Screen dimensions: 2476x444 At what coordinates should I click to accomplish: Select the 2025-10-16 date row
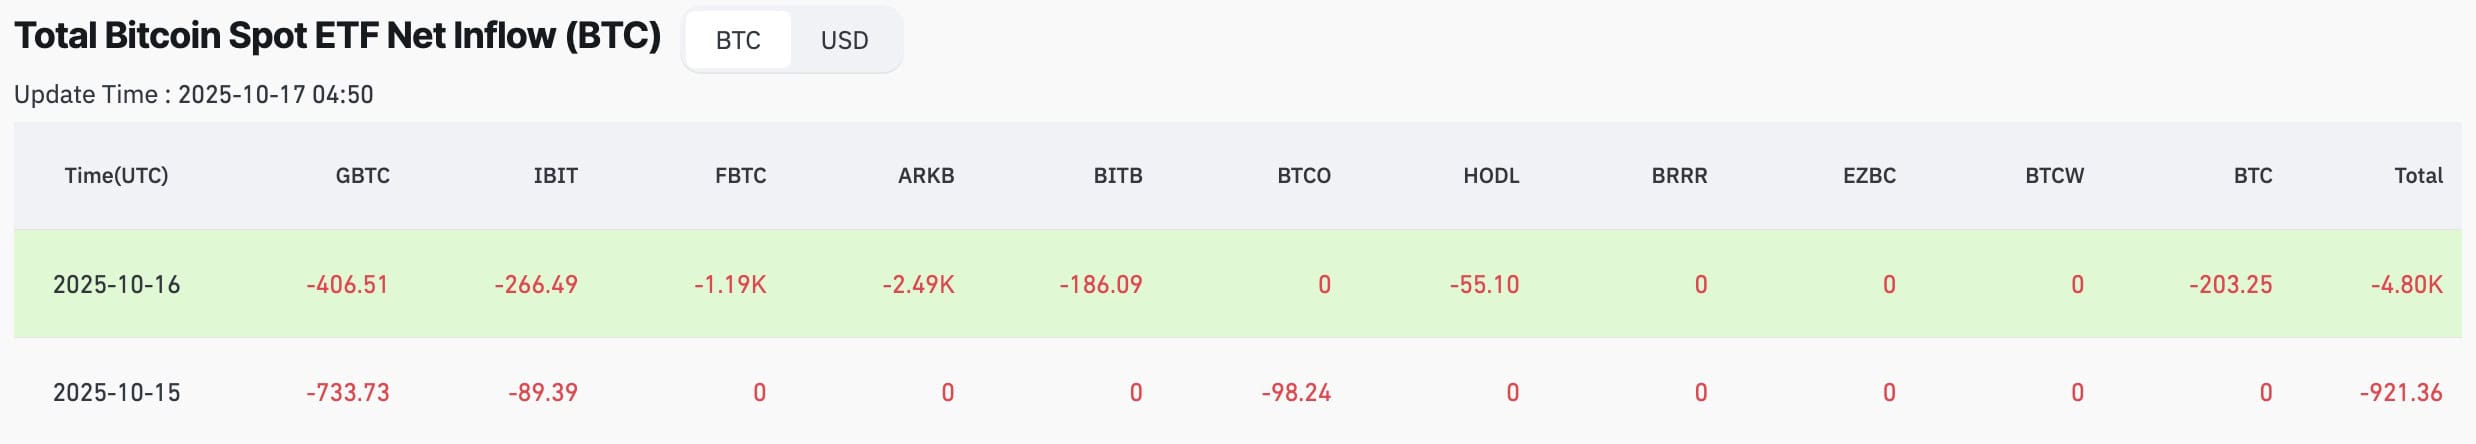point(116,285)
